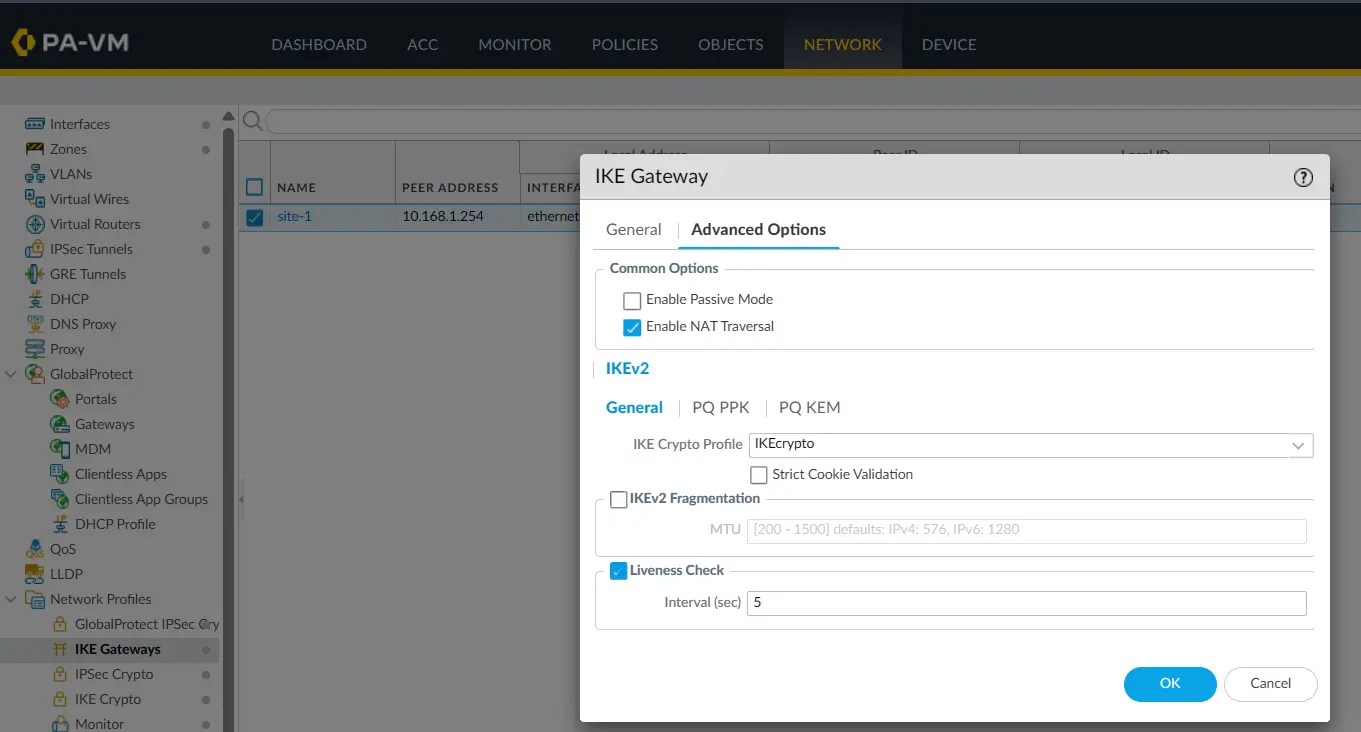Open the ACC top menu
The height and width of the screenshot is (732, 1361).
422,44
